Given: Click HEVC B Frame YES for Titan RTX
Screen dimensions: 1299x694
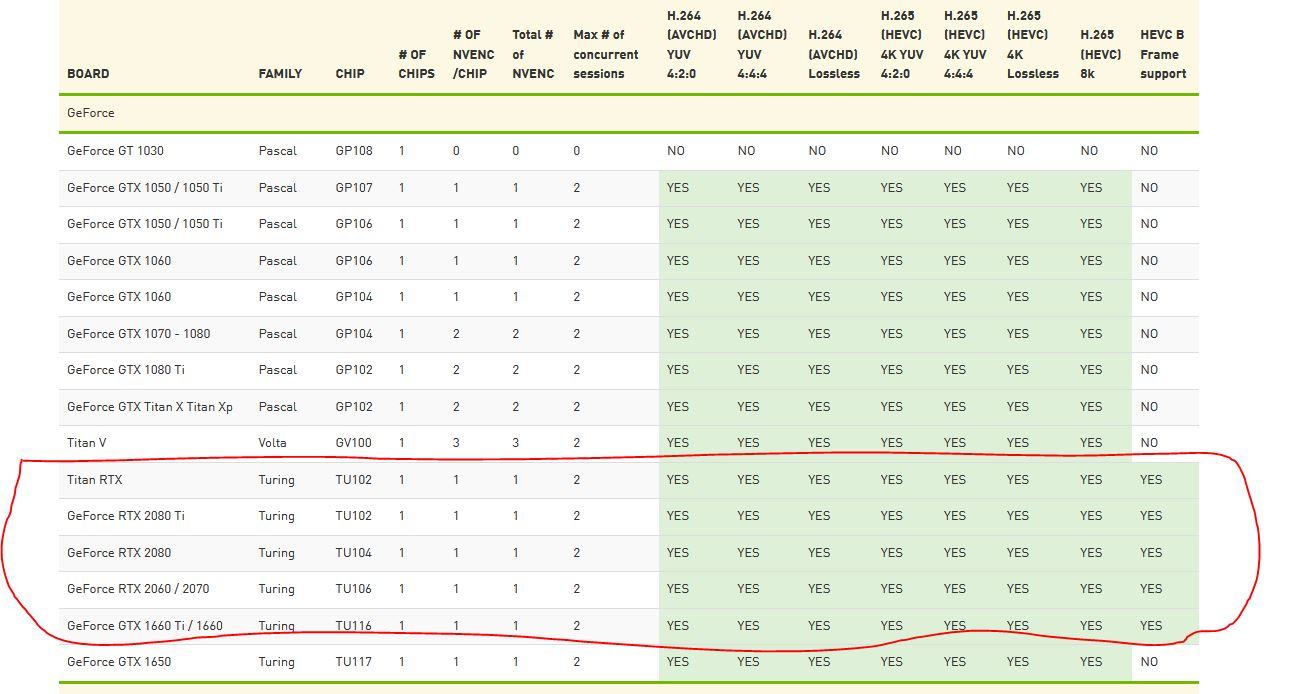Looking at the screenshot, I should point(1151,480).
